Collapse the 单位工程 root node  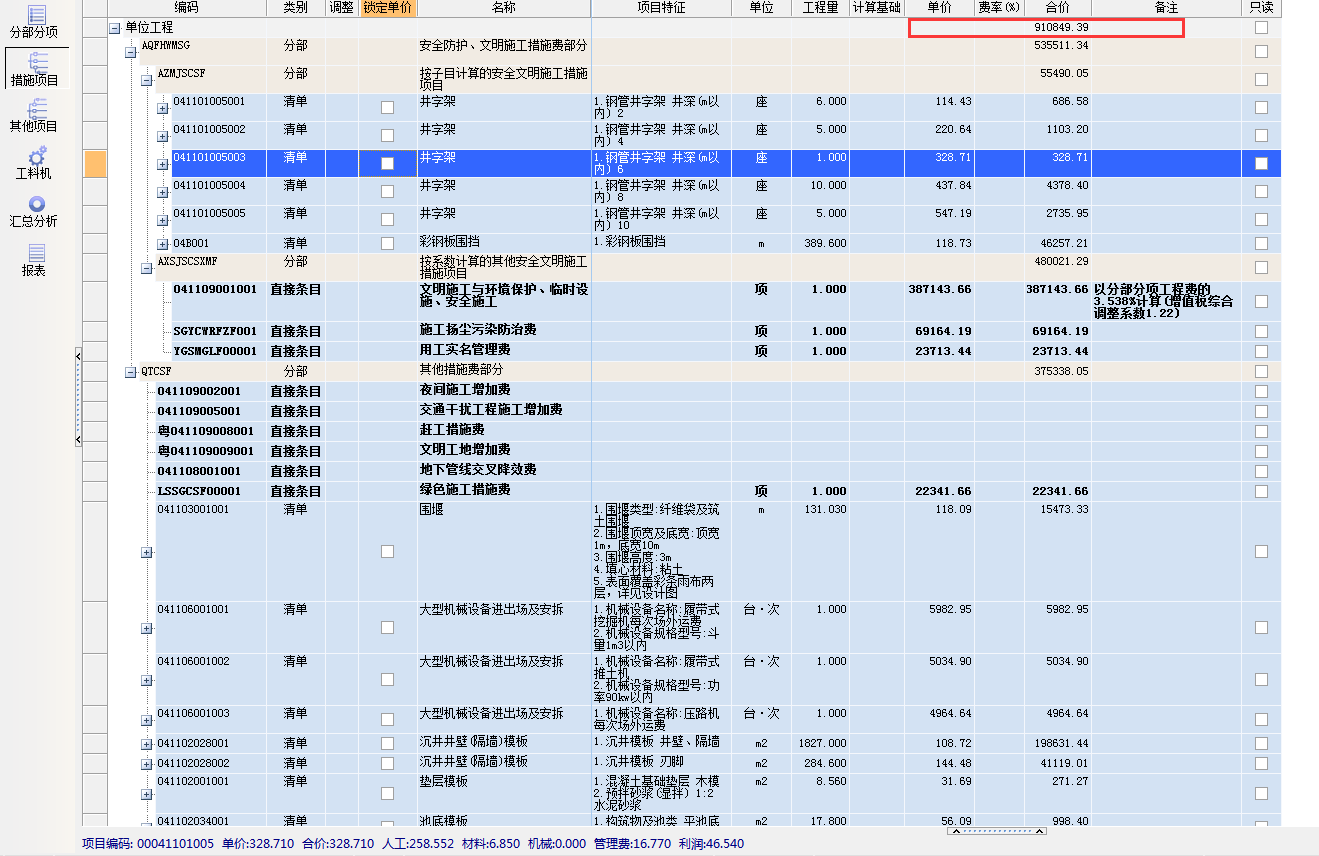point(115,28)
